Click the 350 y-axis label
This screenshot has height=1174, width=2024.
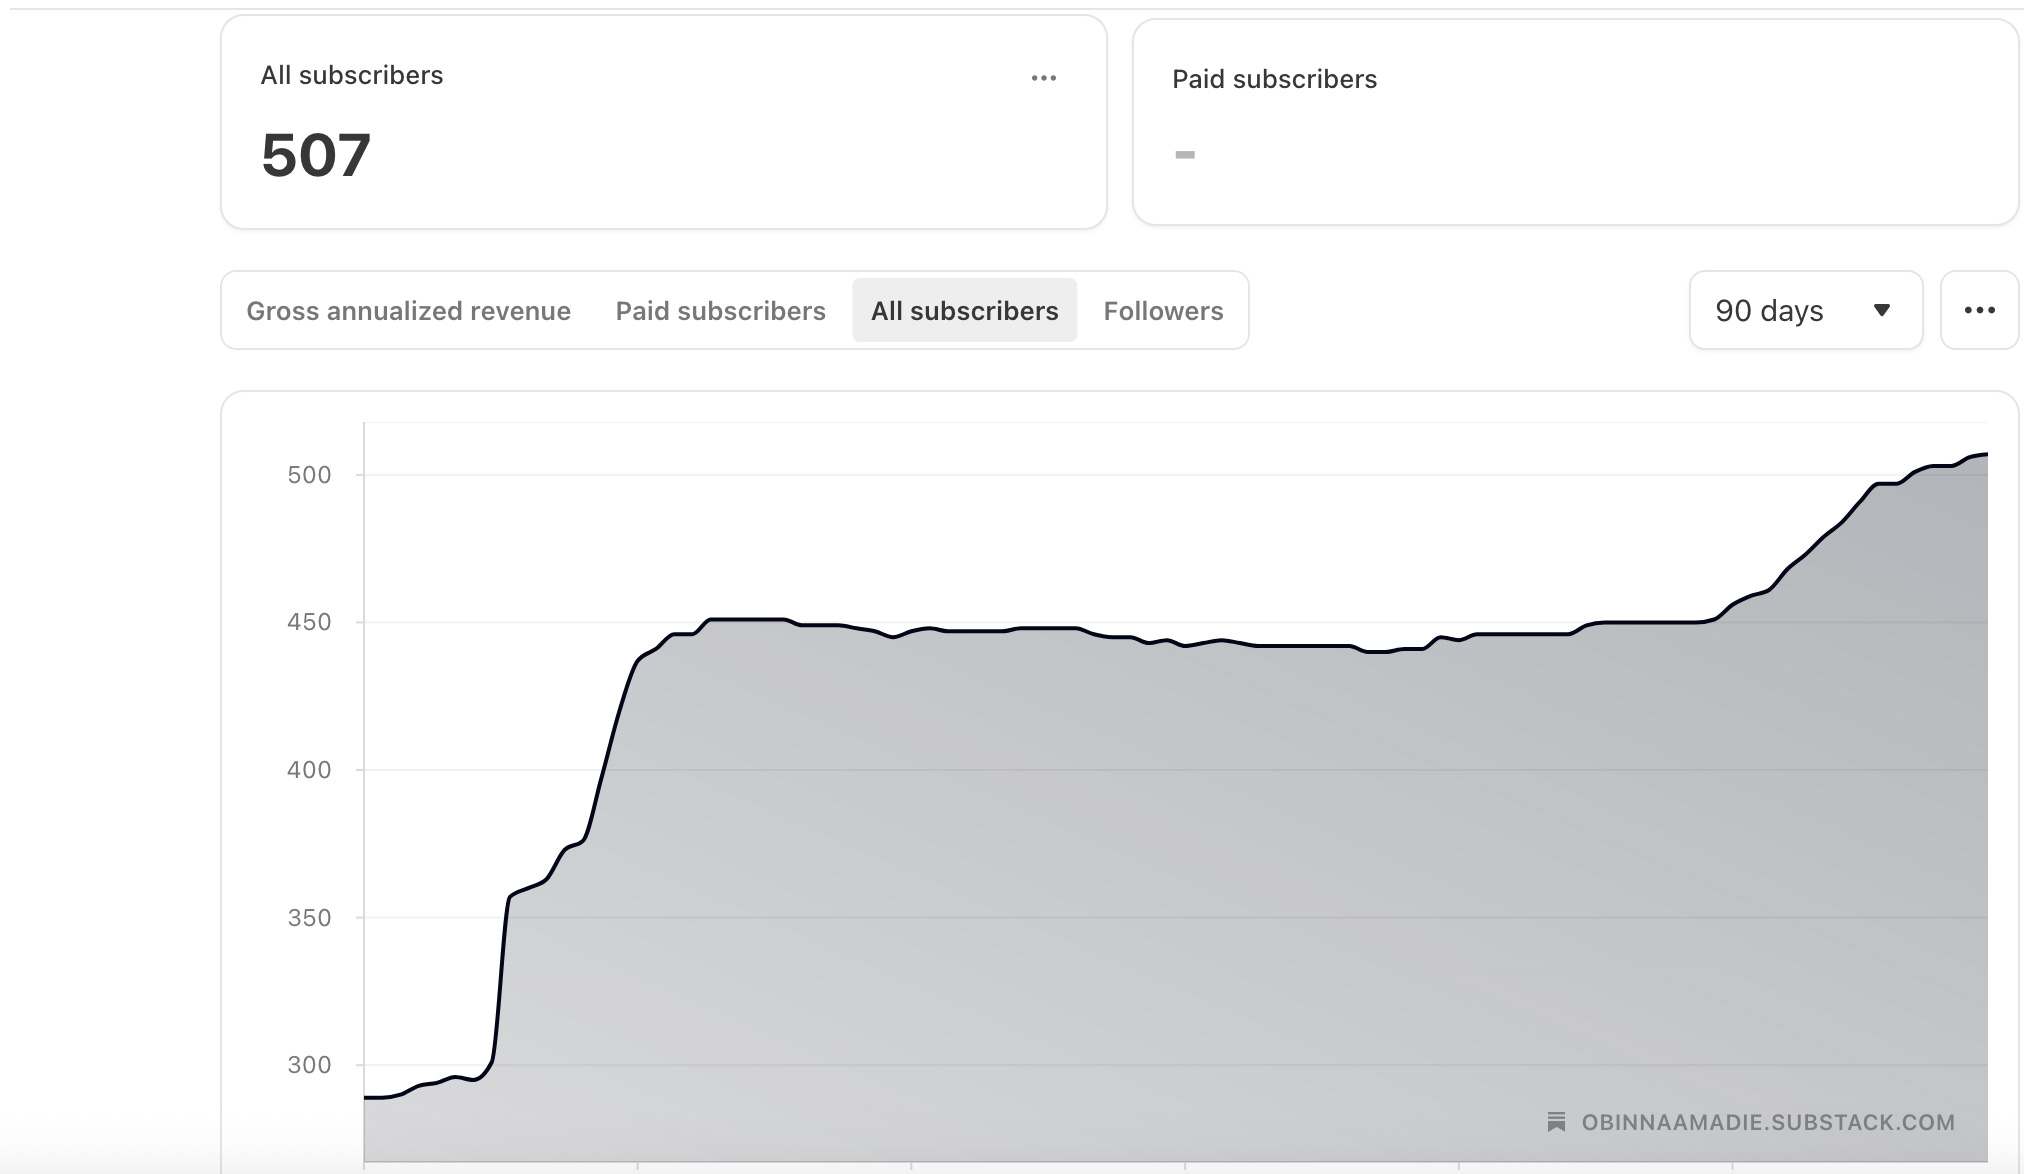click(309, 918)
